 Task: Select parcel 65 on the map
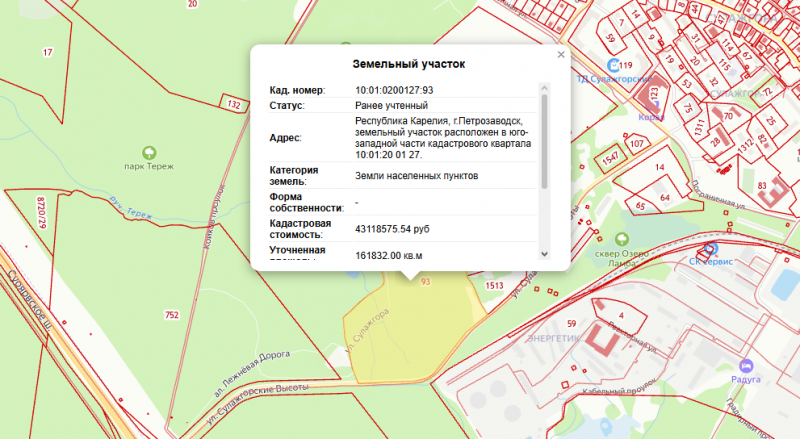[640, 206]
